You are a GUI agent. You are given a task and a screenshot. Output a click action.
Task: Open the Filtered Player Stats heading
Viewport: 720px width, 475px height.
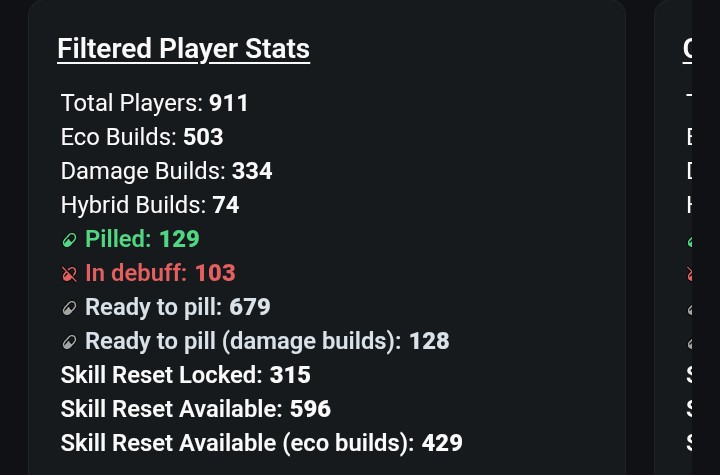[x=184, y=49]
